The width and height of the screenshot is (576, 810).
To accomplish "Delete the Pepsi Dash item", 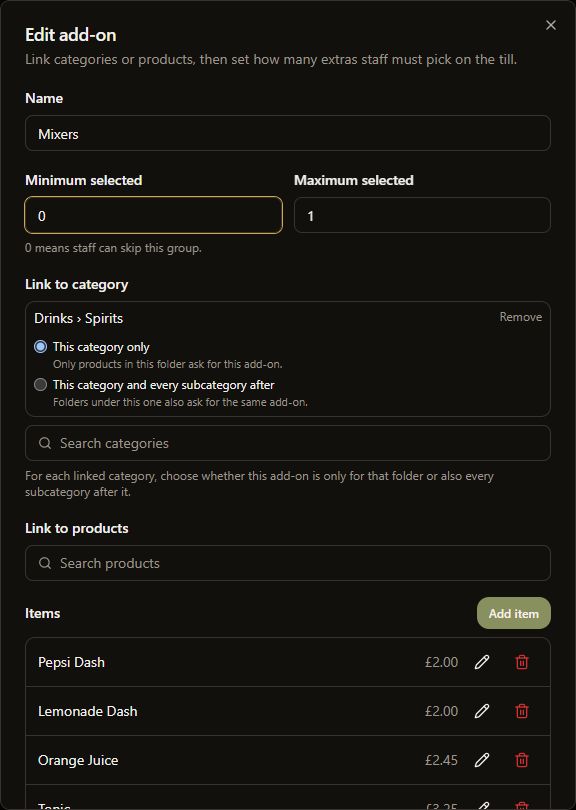I will [522, 662].
